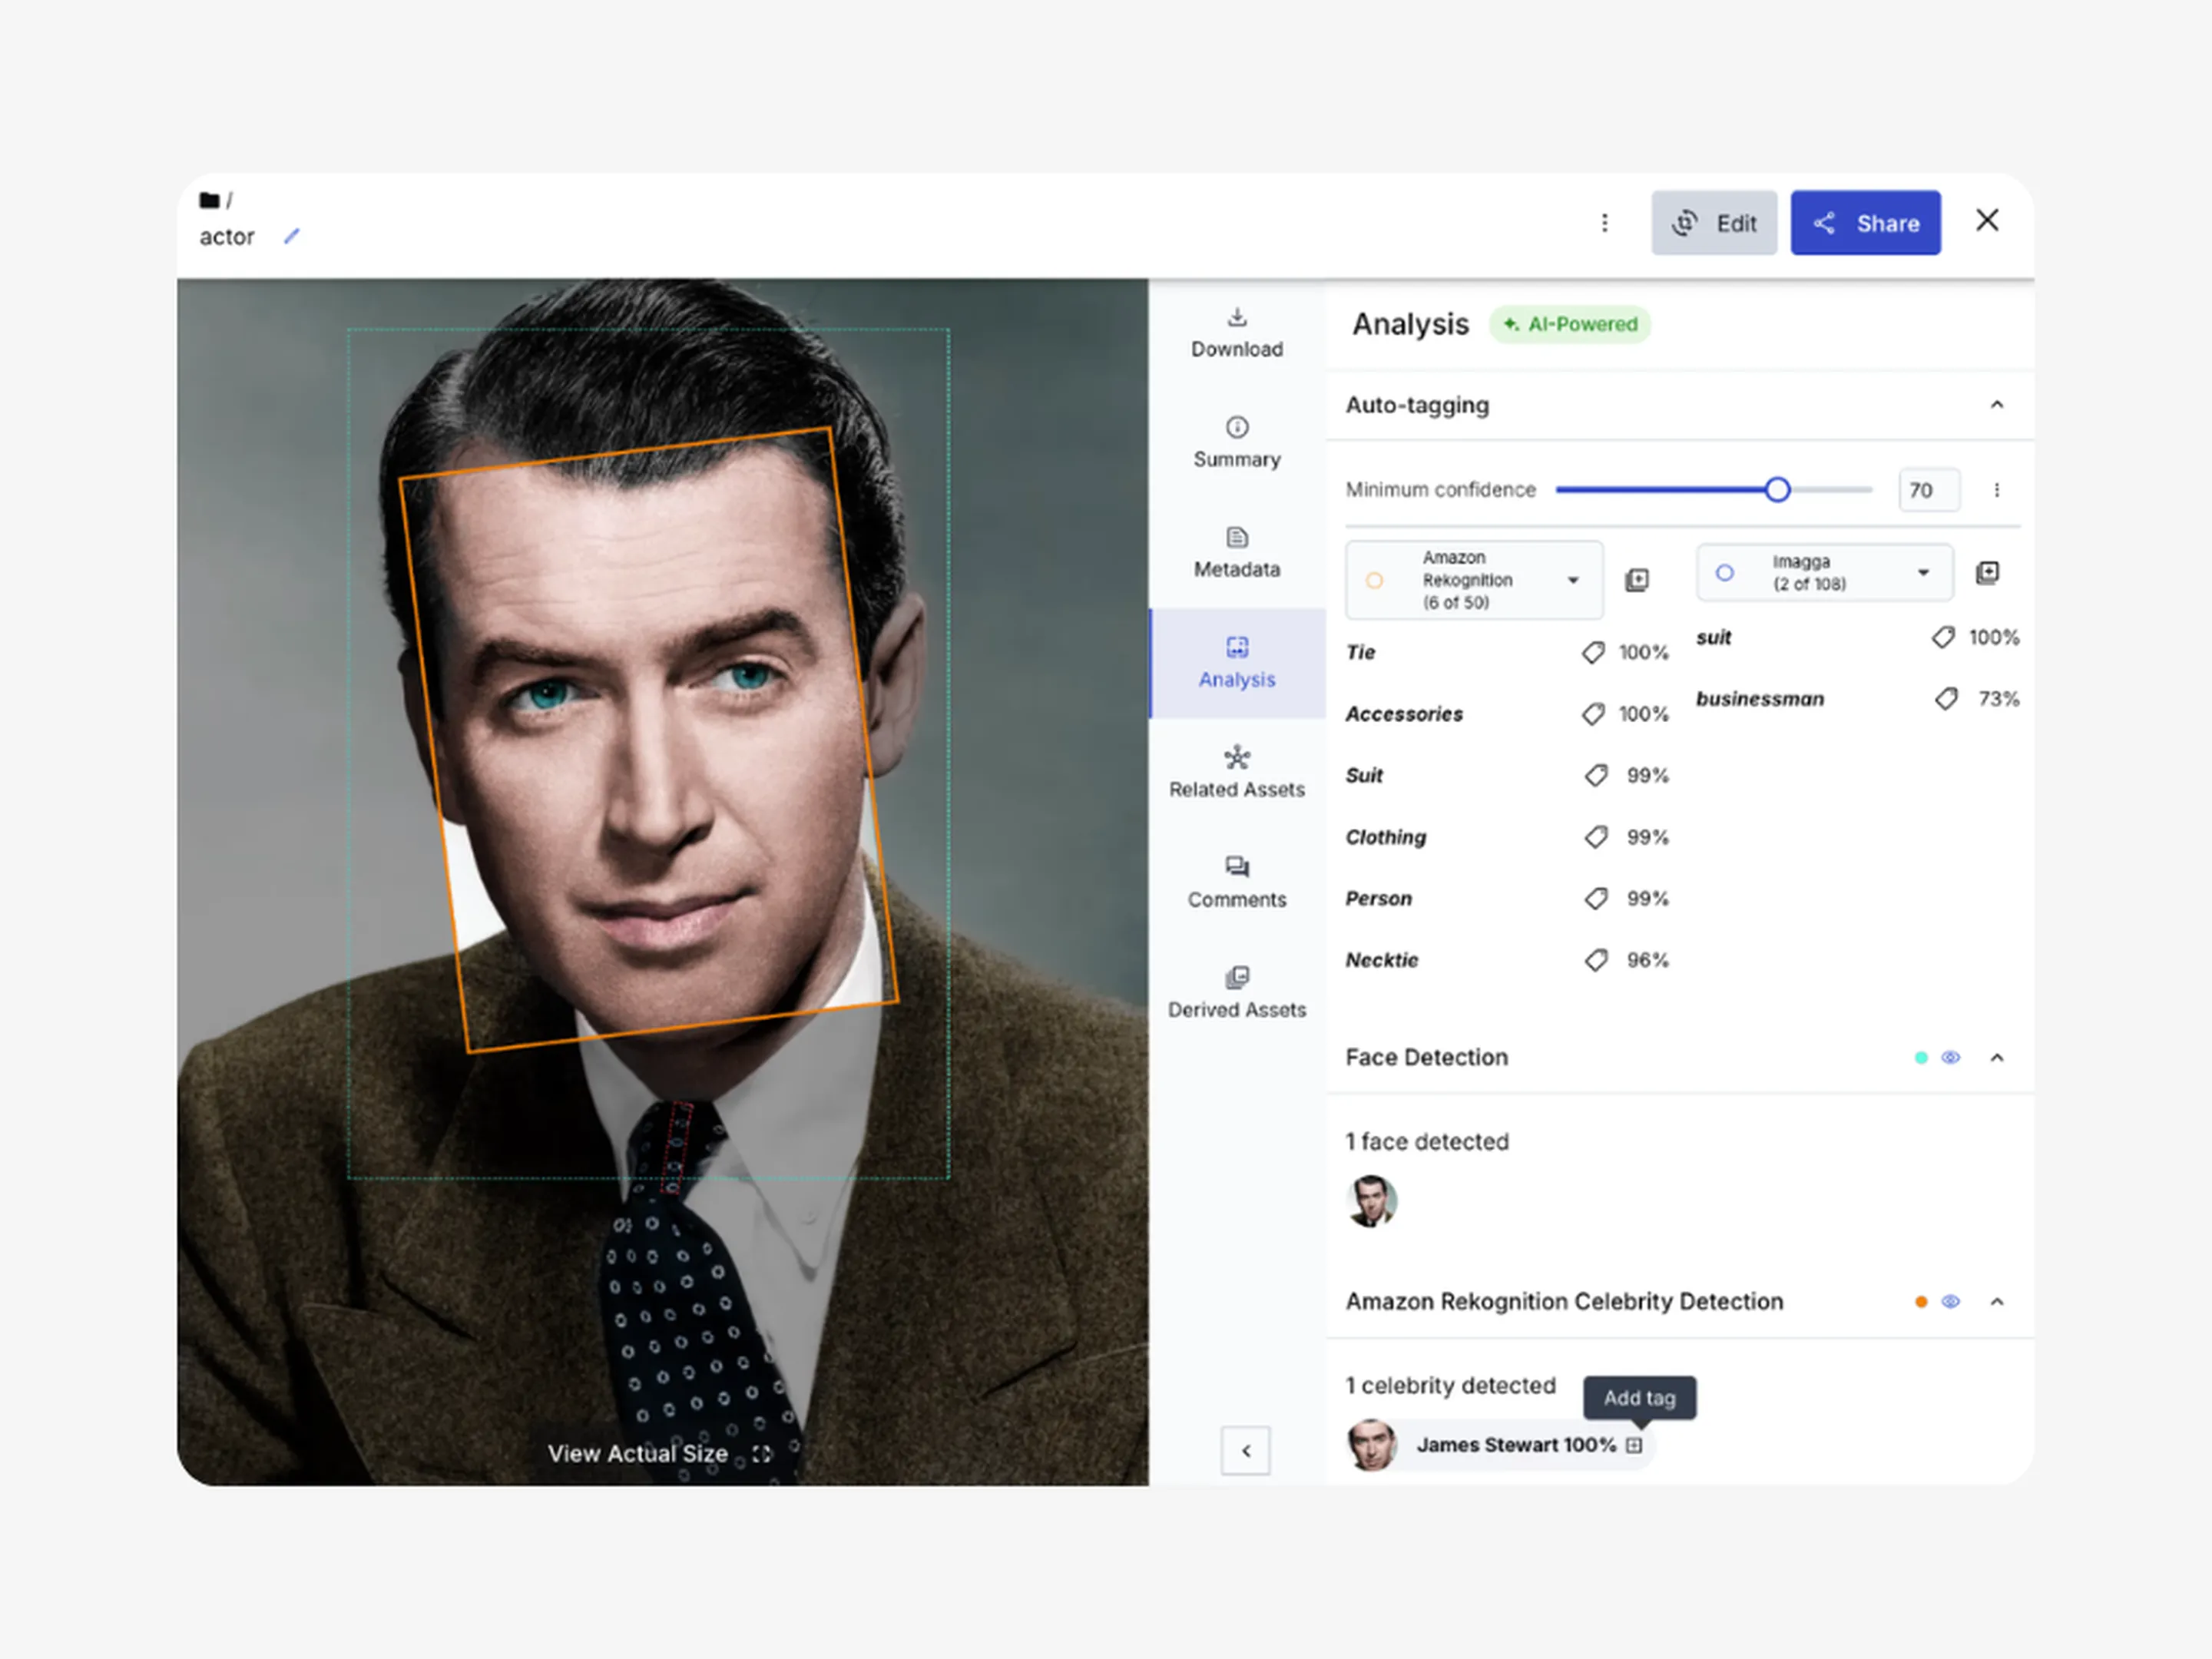This screenshot has width=2212, height=1659.
Task: Click the Minimum confidence value field
Action: click(x=1929, y=490)
